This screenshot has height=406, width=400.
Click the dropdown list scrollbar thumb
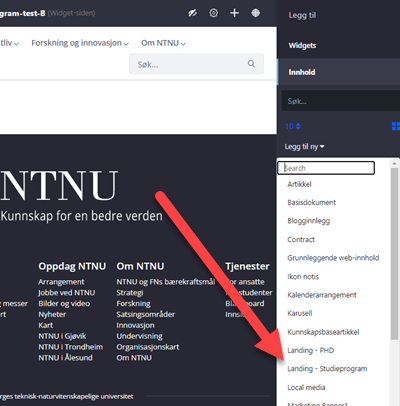(394, 254)
